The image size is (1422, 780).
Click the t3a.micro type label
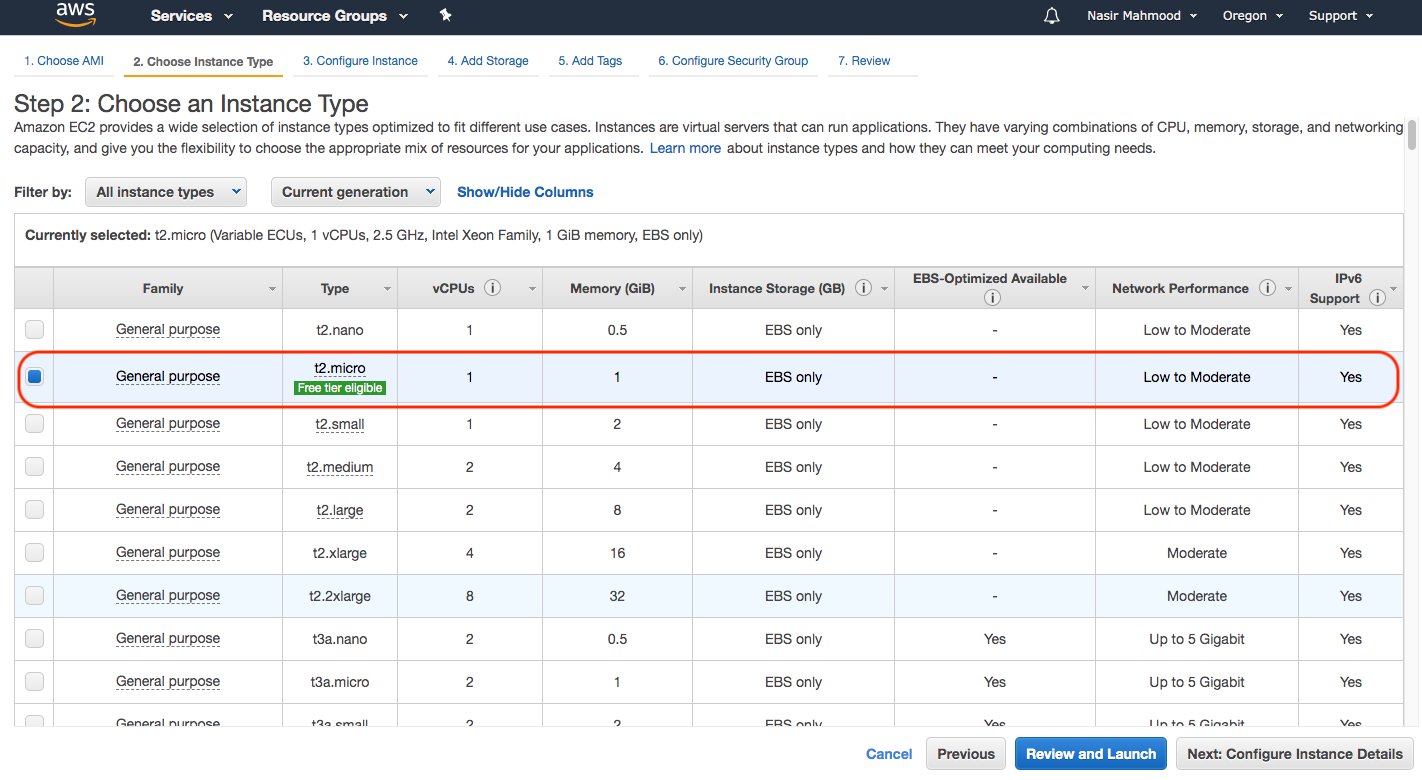[x=340, y=682]
